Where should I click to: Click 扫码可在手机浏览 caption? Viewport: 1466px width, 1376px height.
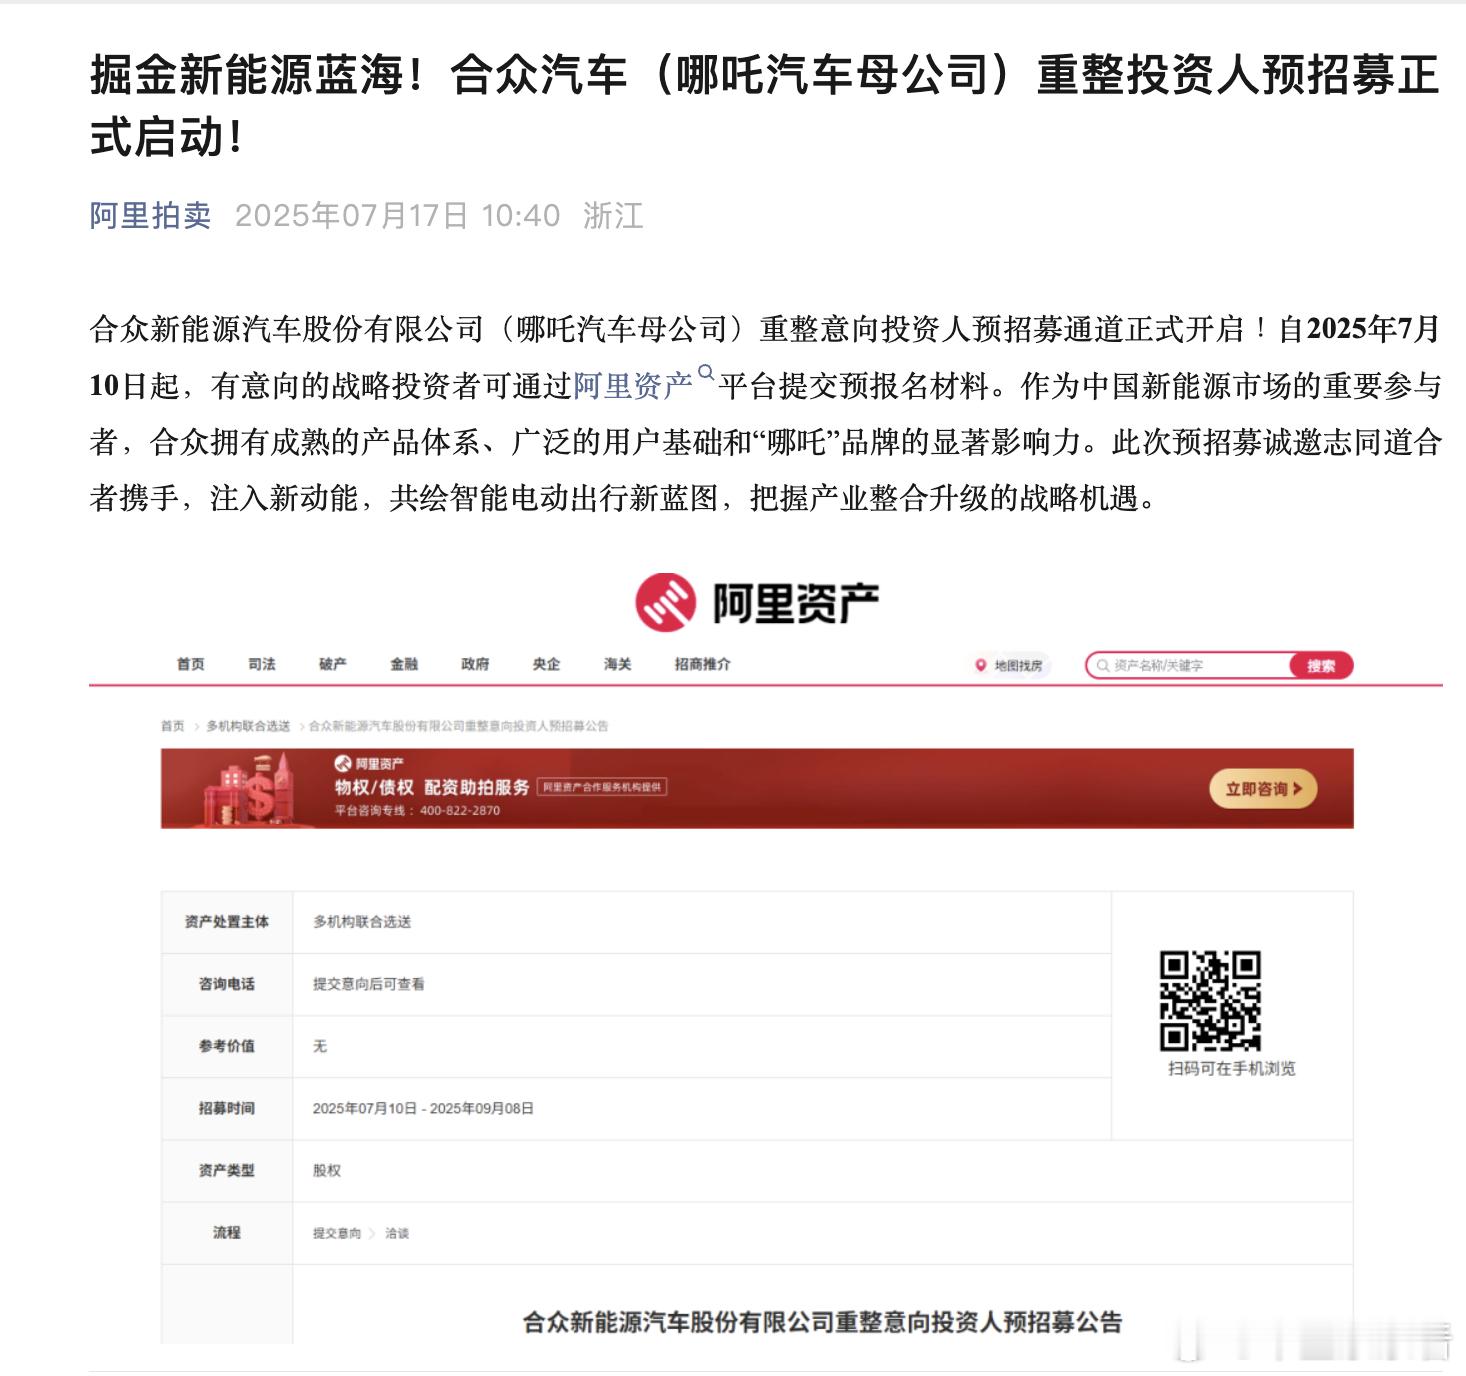1231,1068
